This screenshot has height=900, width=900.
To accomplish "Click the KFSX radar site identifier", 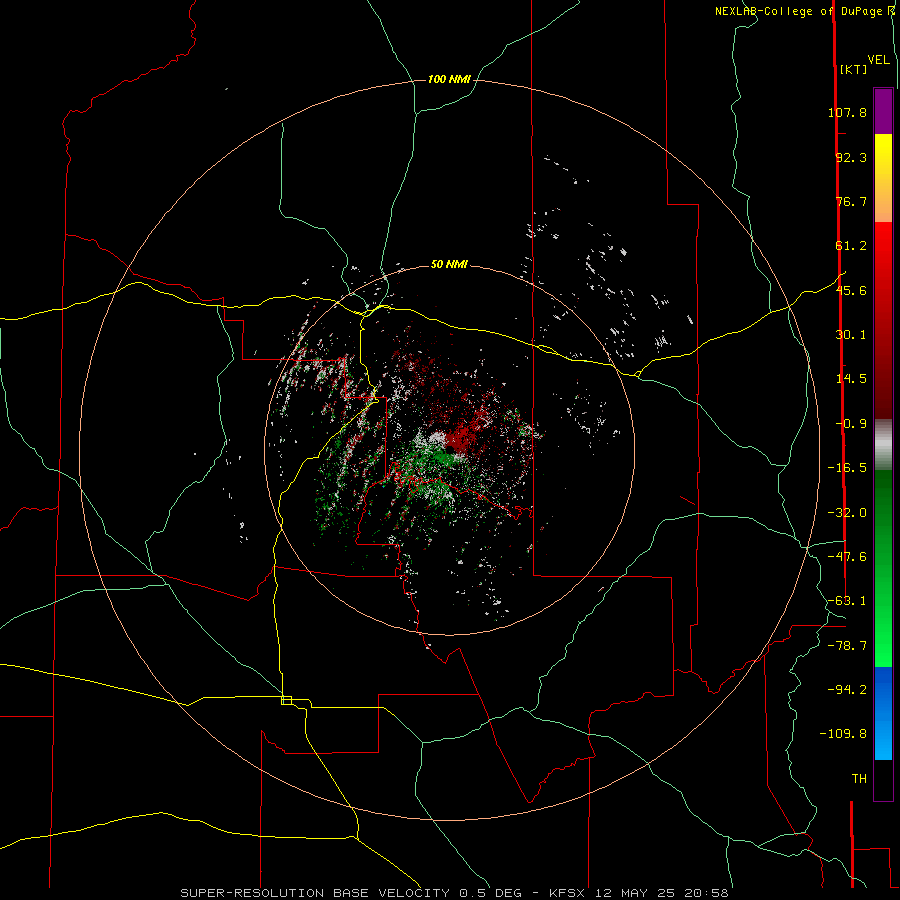I will tap(569, 893).
